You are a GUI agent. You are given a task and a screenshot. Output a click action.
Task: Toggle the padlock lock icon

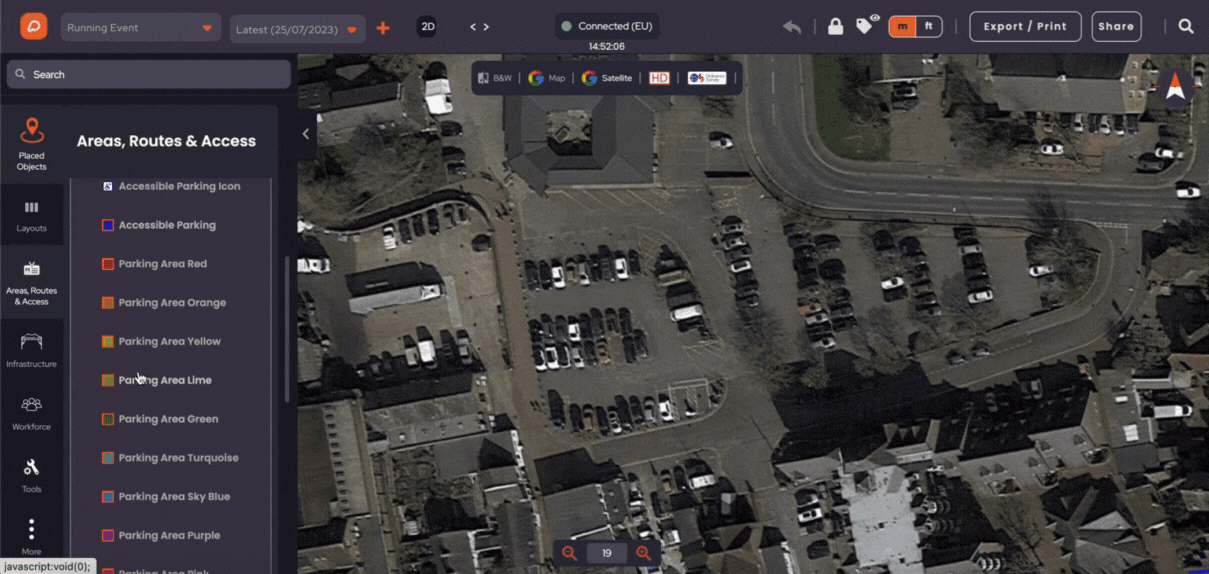(835, 27)
